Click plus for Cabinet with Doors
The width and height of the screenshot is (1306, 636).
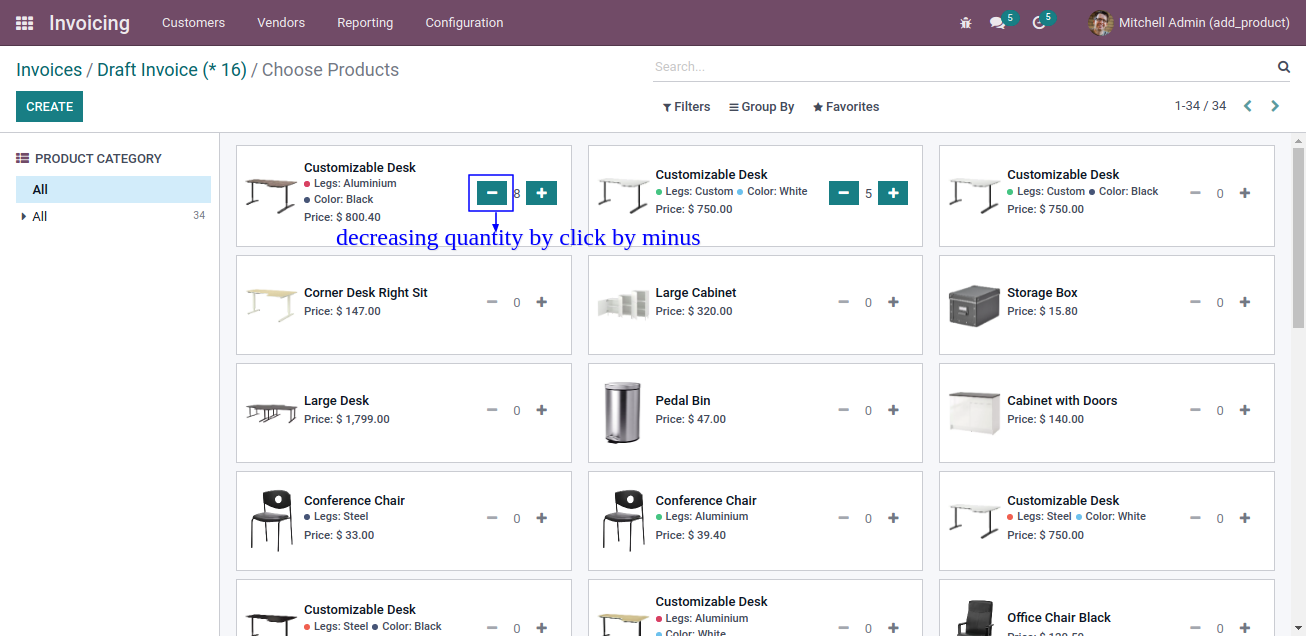coord(1245,410)
